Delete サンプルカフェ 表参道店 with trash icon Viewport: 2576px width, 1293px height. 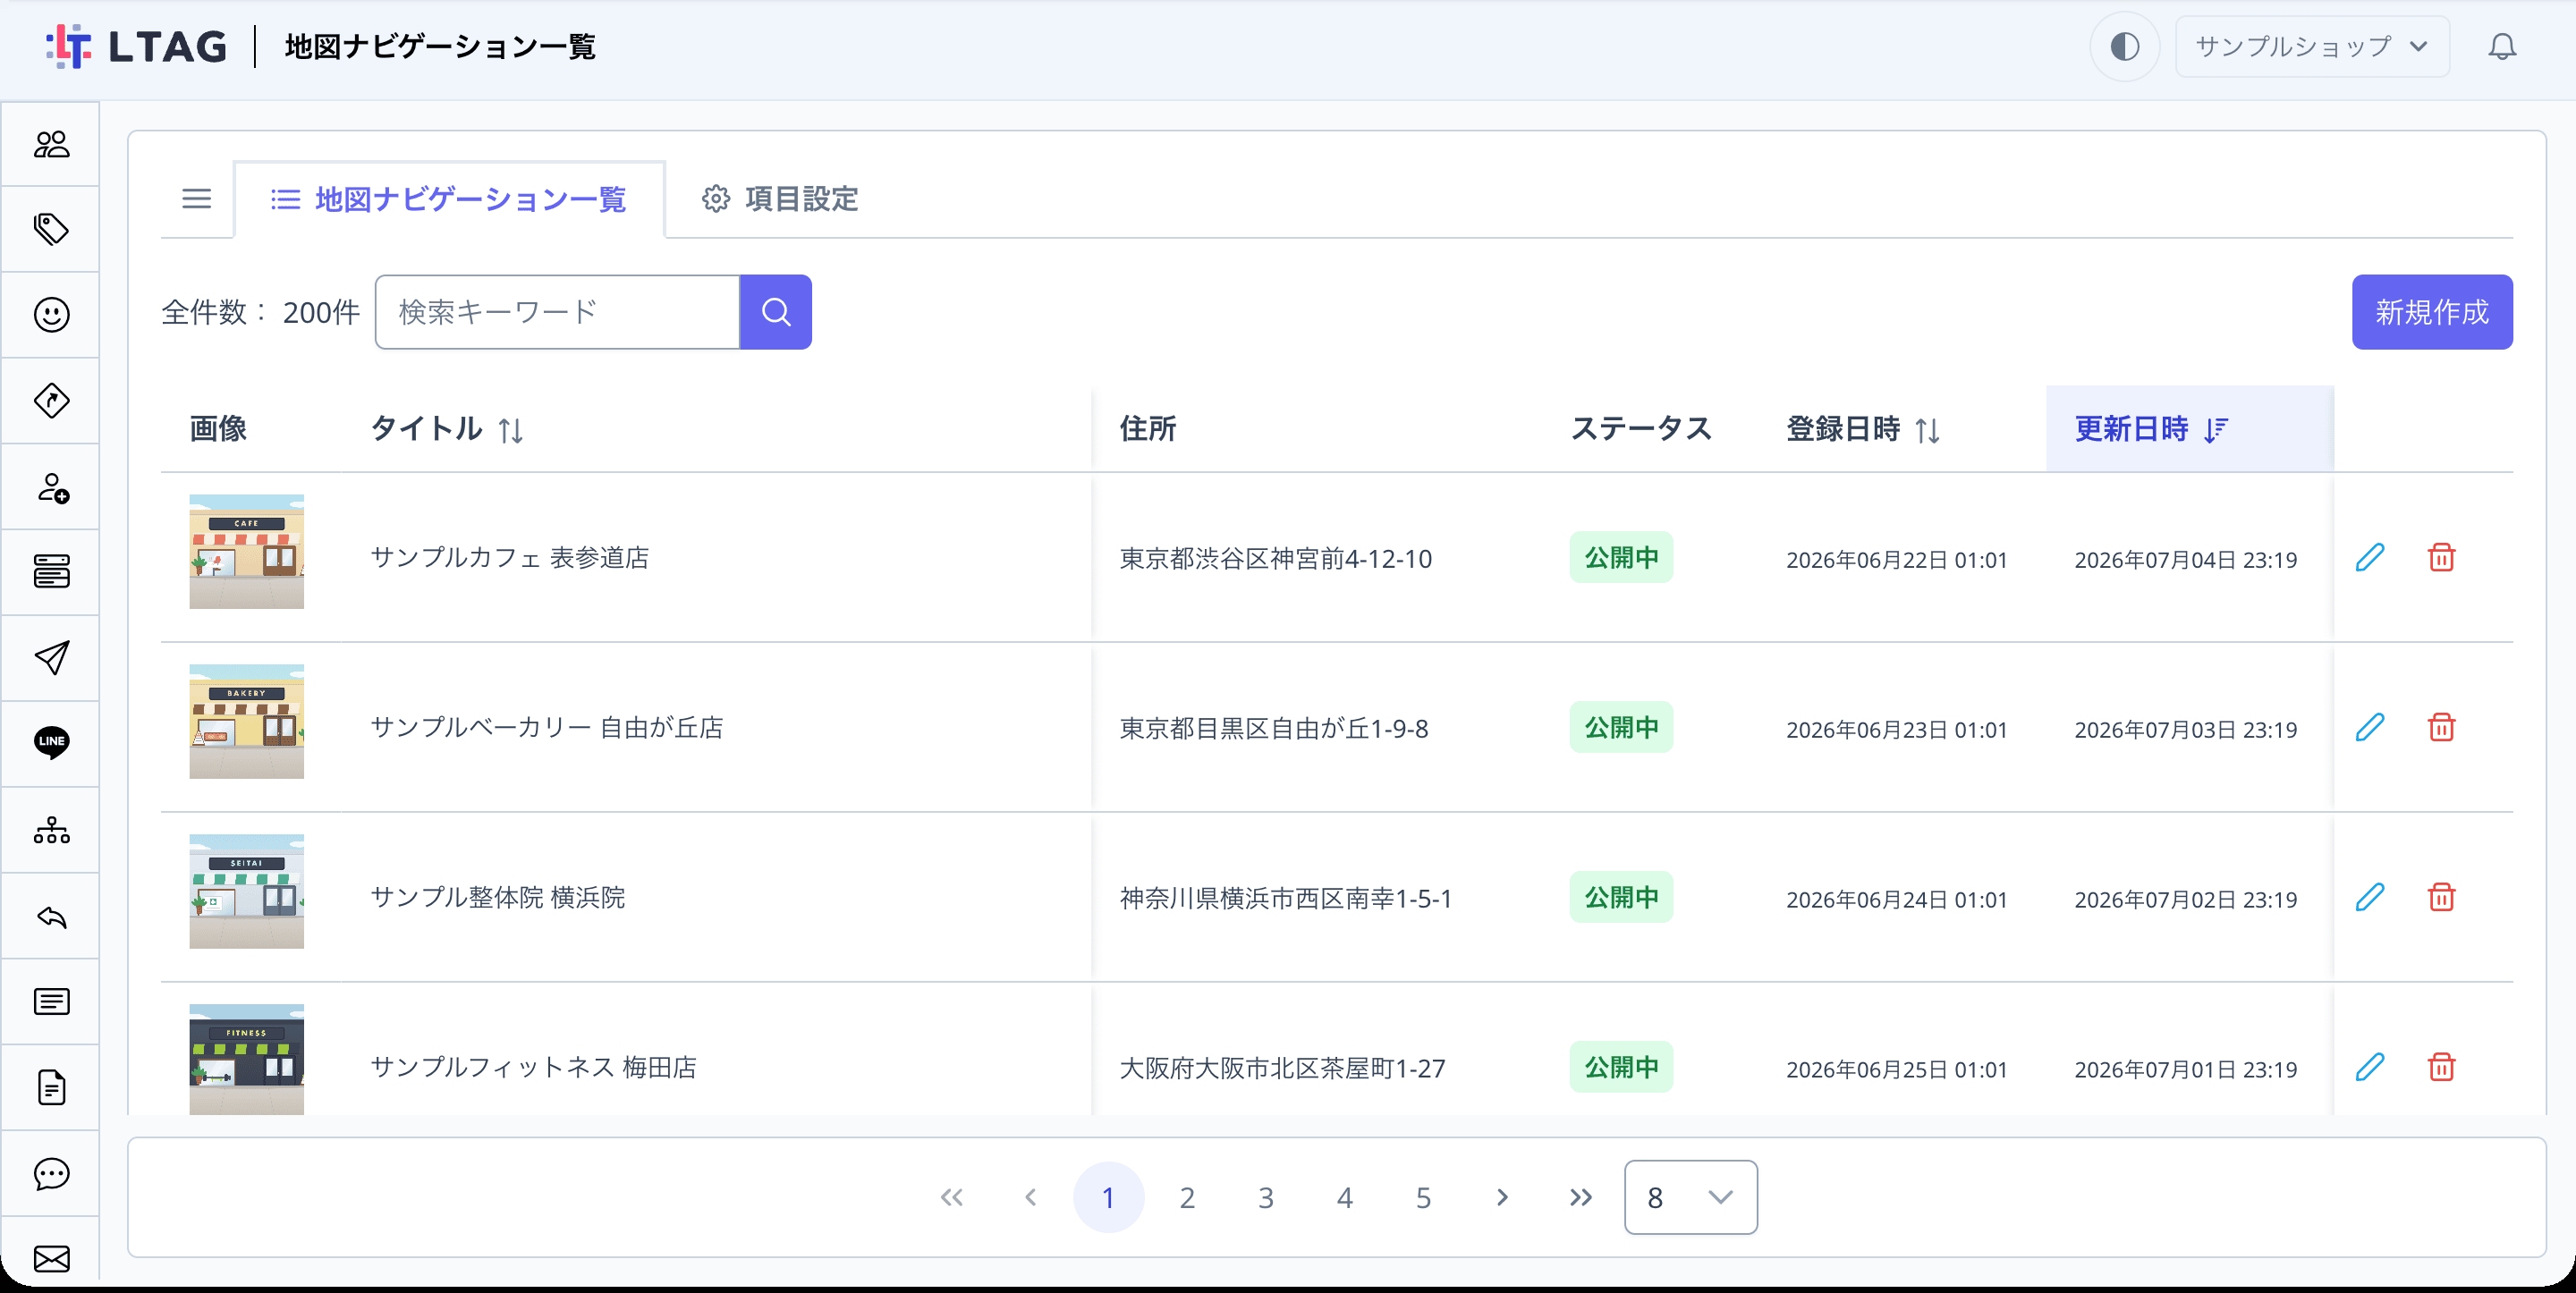[x=2441, y=557]
